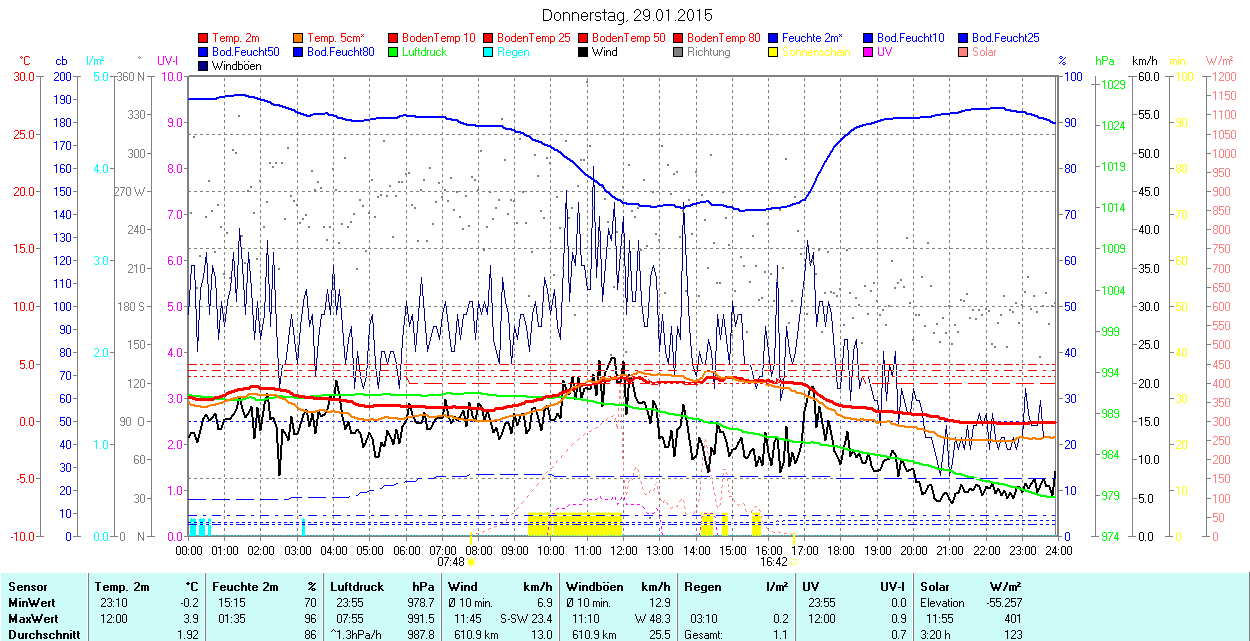
Task: Click the red Temp. 2m legend swatch
Action: pyautogui.click(x=204, y=38)
